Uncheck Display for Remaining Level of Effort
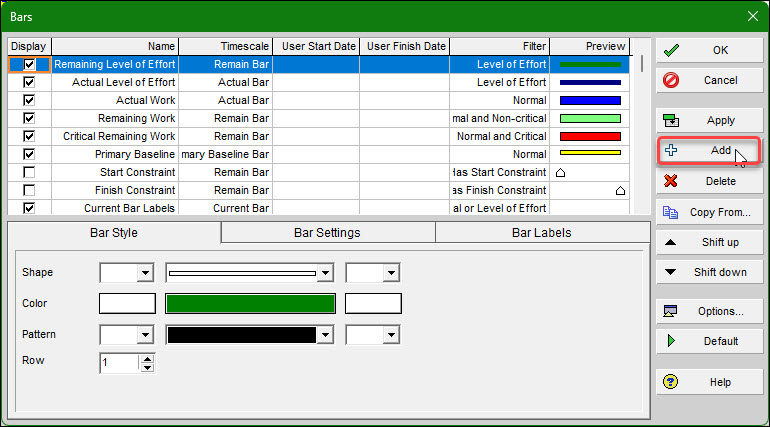The width and height of the screenshot is (770, 427). [x=29, y=64]
